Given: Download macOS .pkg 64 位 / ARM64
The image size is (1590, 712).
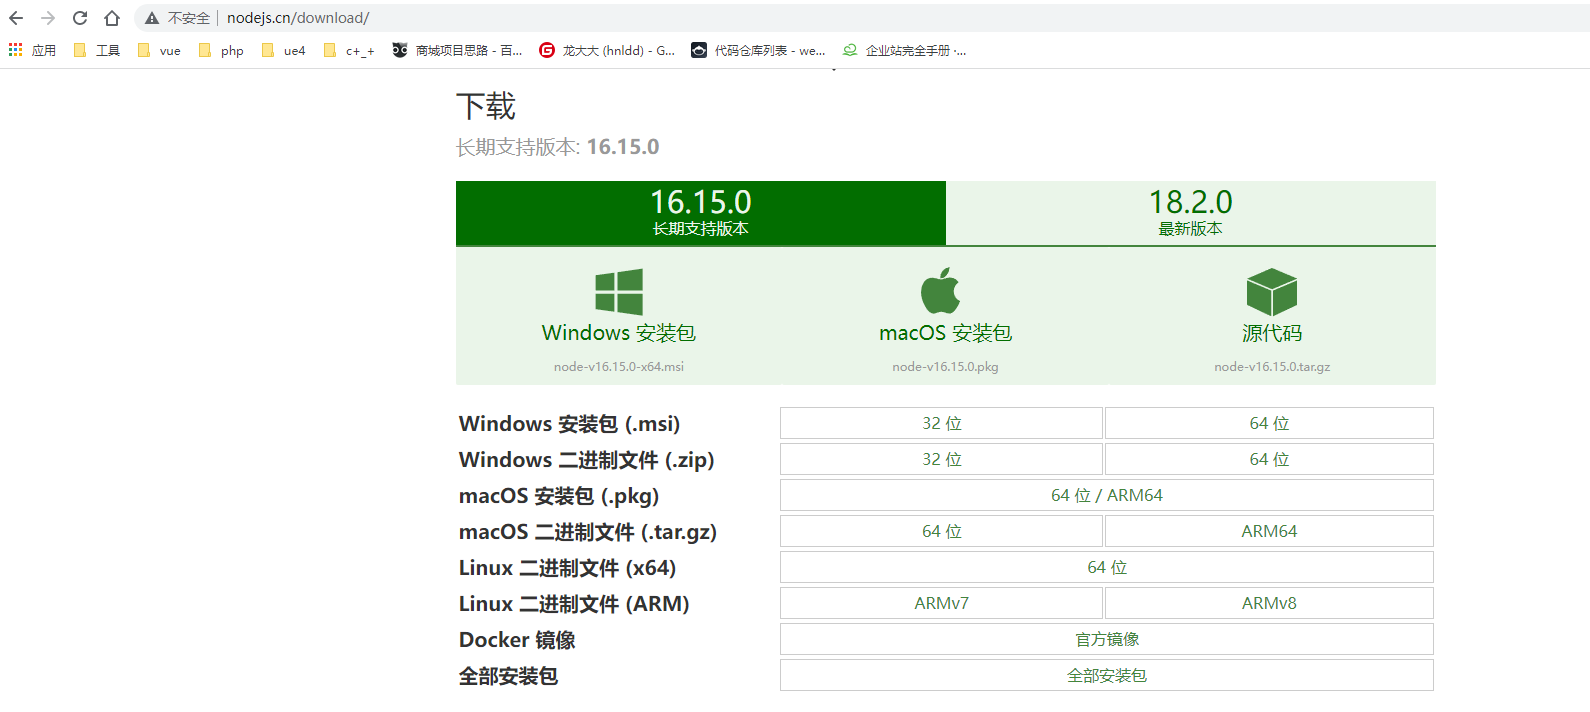Looking at the screenshot, I should point(1107,495).
